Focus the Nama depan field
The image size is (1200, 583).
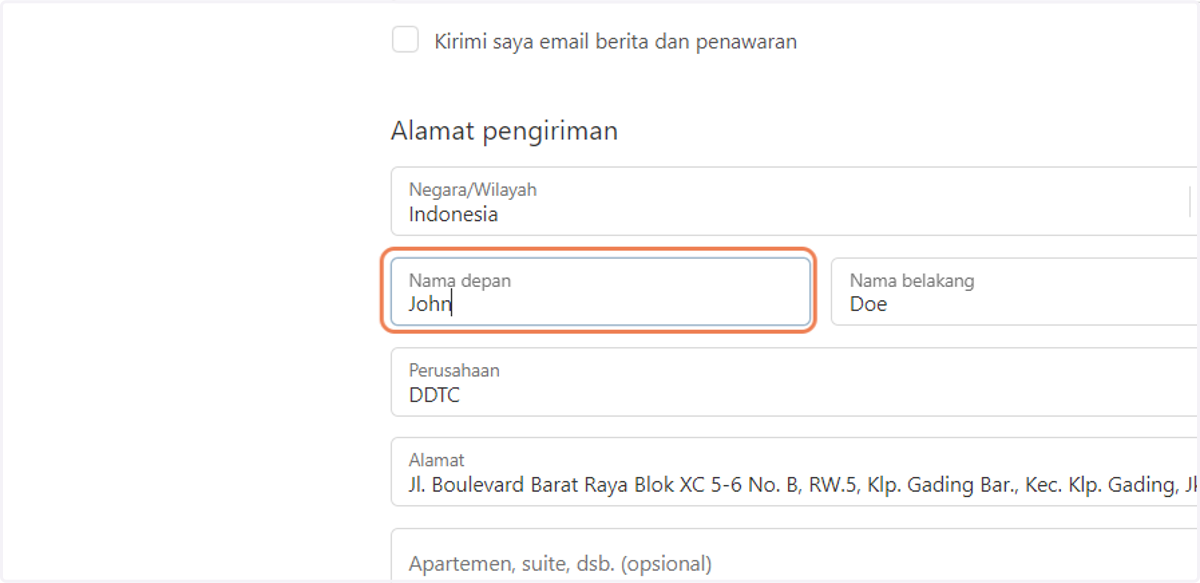pos(600,292)
